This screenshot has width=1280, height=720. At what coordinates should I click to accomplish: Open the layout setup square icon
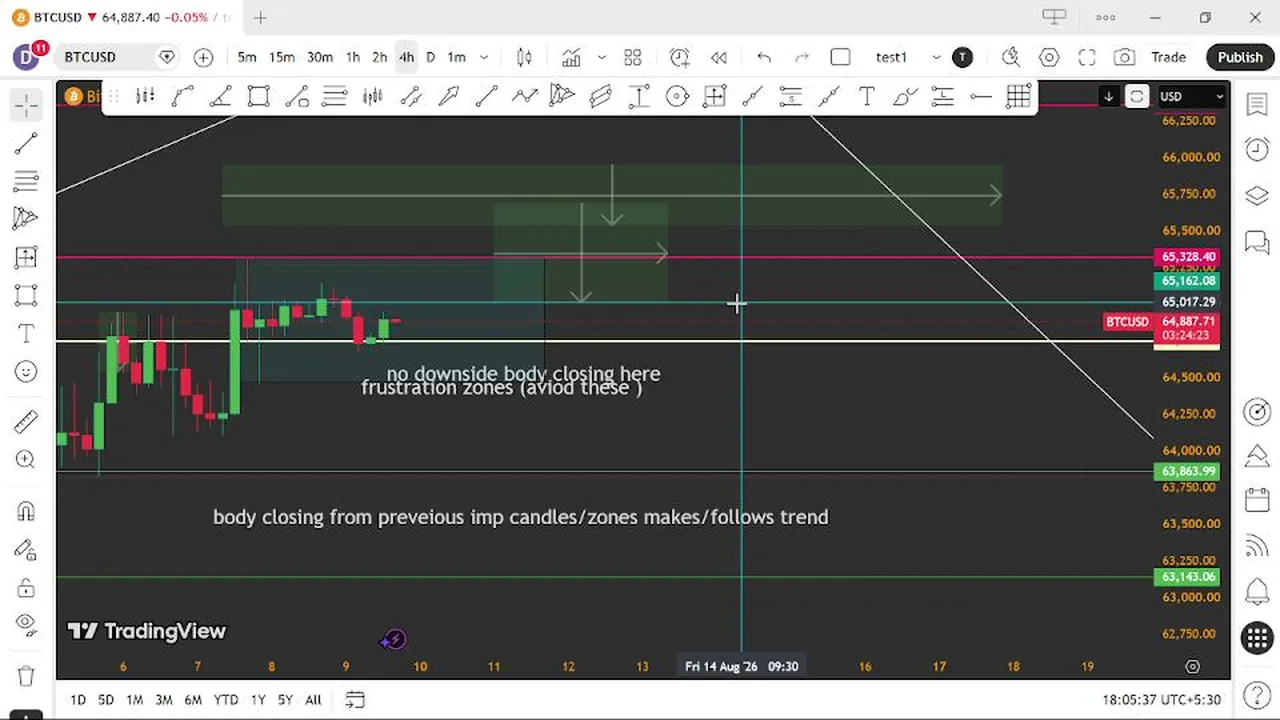point(840,57)
